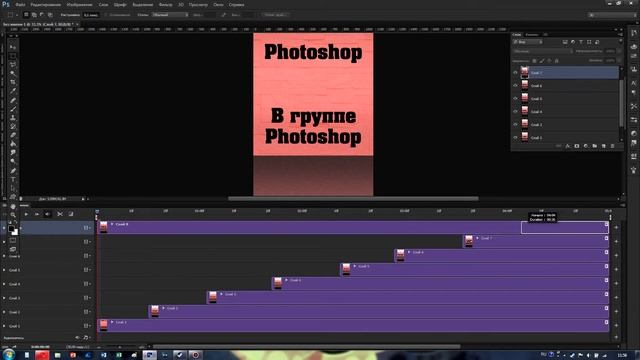Select the Clone Stamp tool

pyautogui.click(x=13, y=118)
